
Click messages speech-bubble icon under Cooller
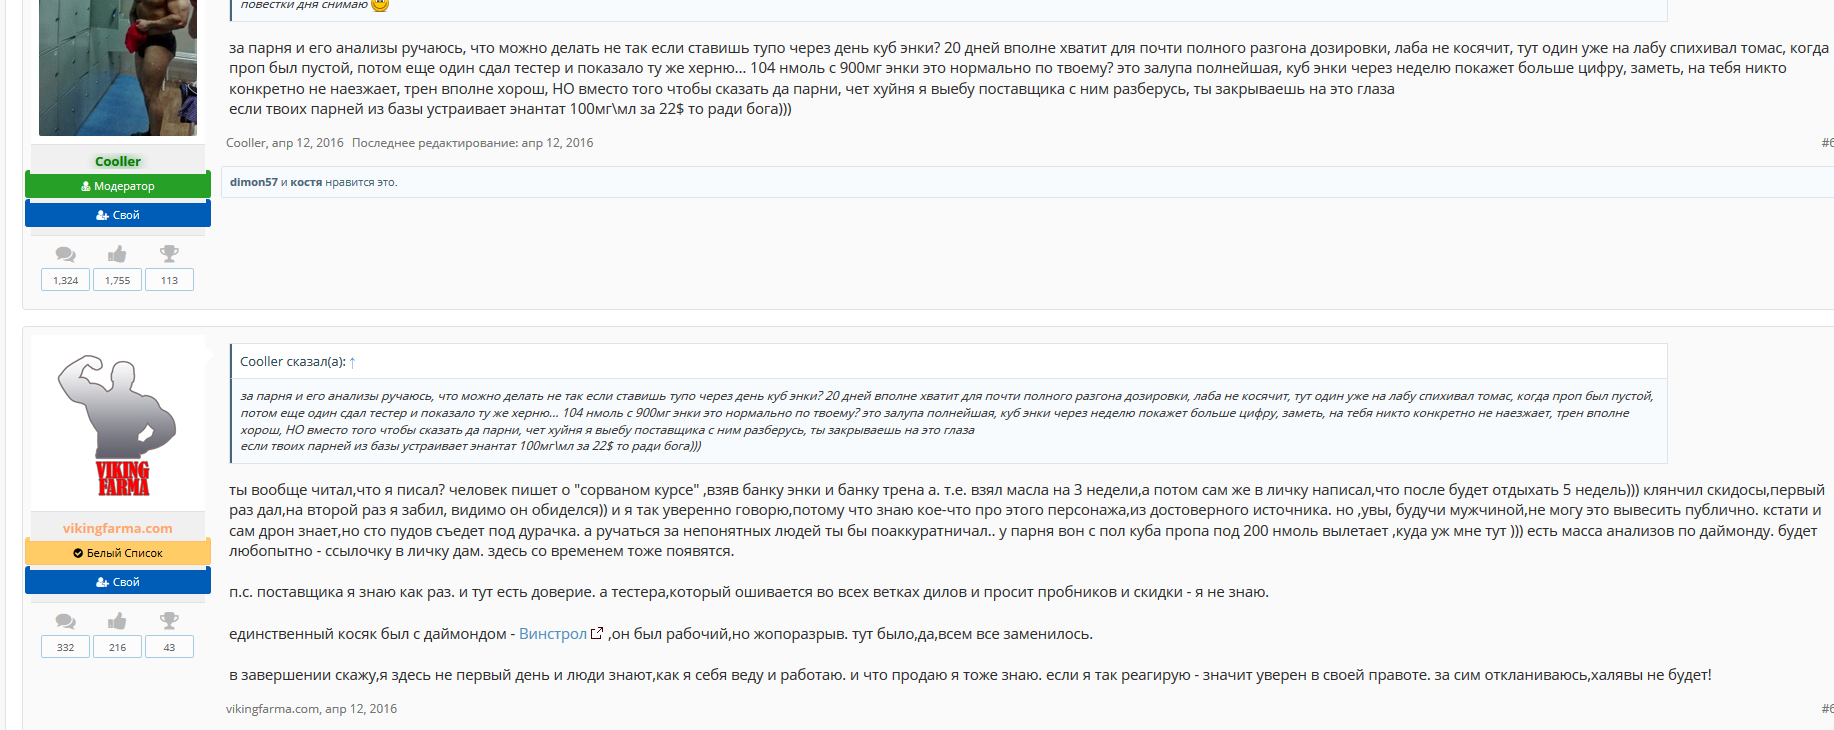65,254
